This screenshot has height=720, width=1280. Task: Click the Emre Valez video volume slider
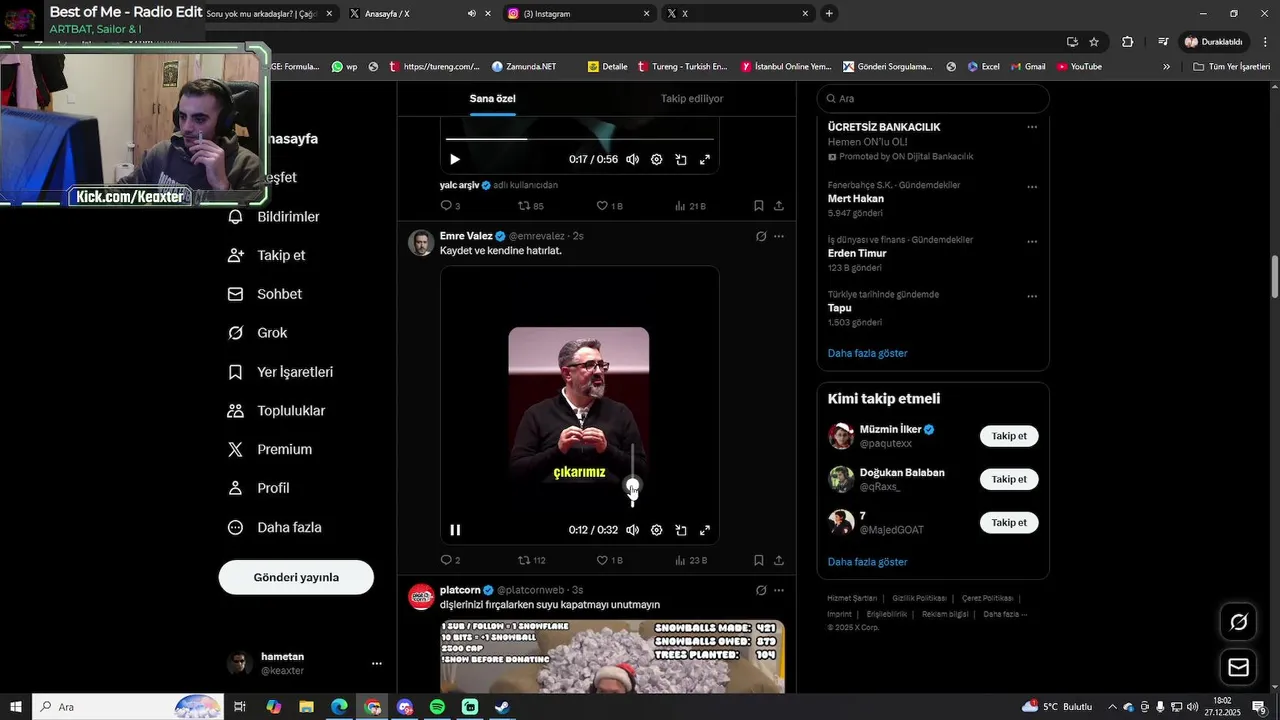[x=632, y=475]
